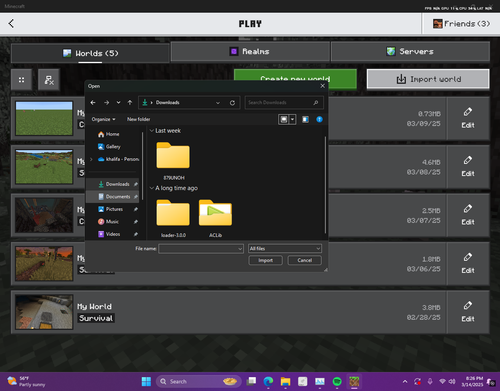Expand the view options dropdown arrow

[292, 119]
